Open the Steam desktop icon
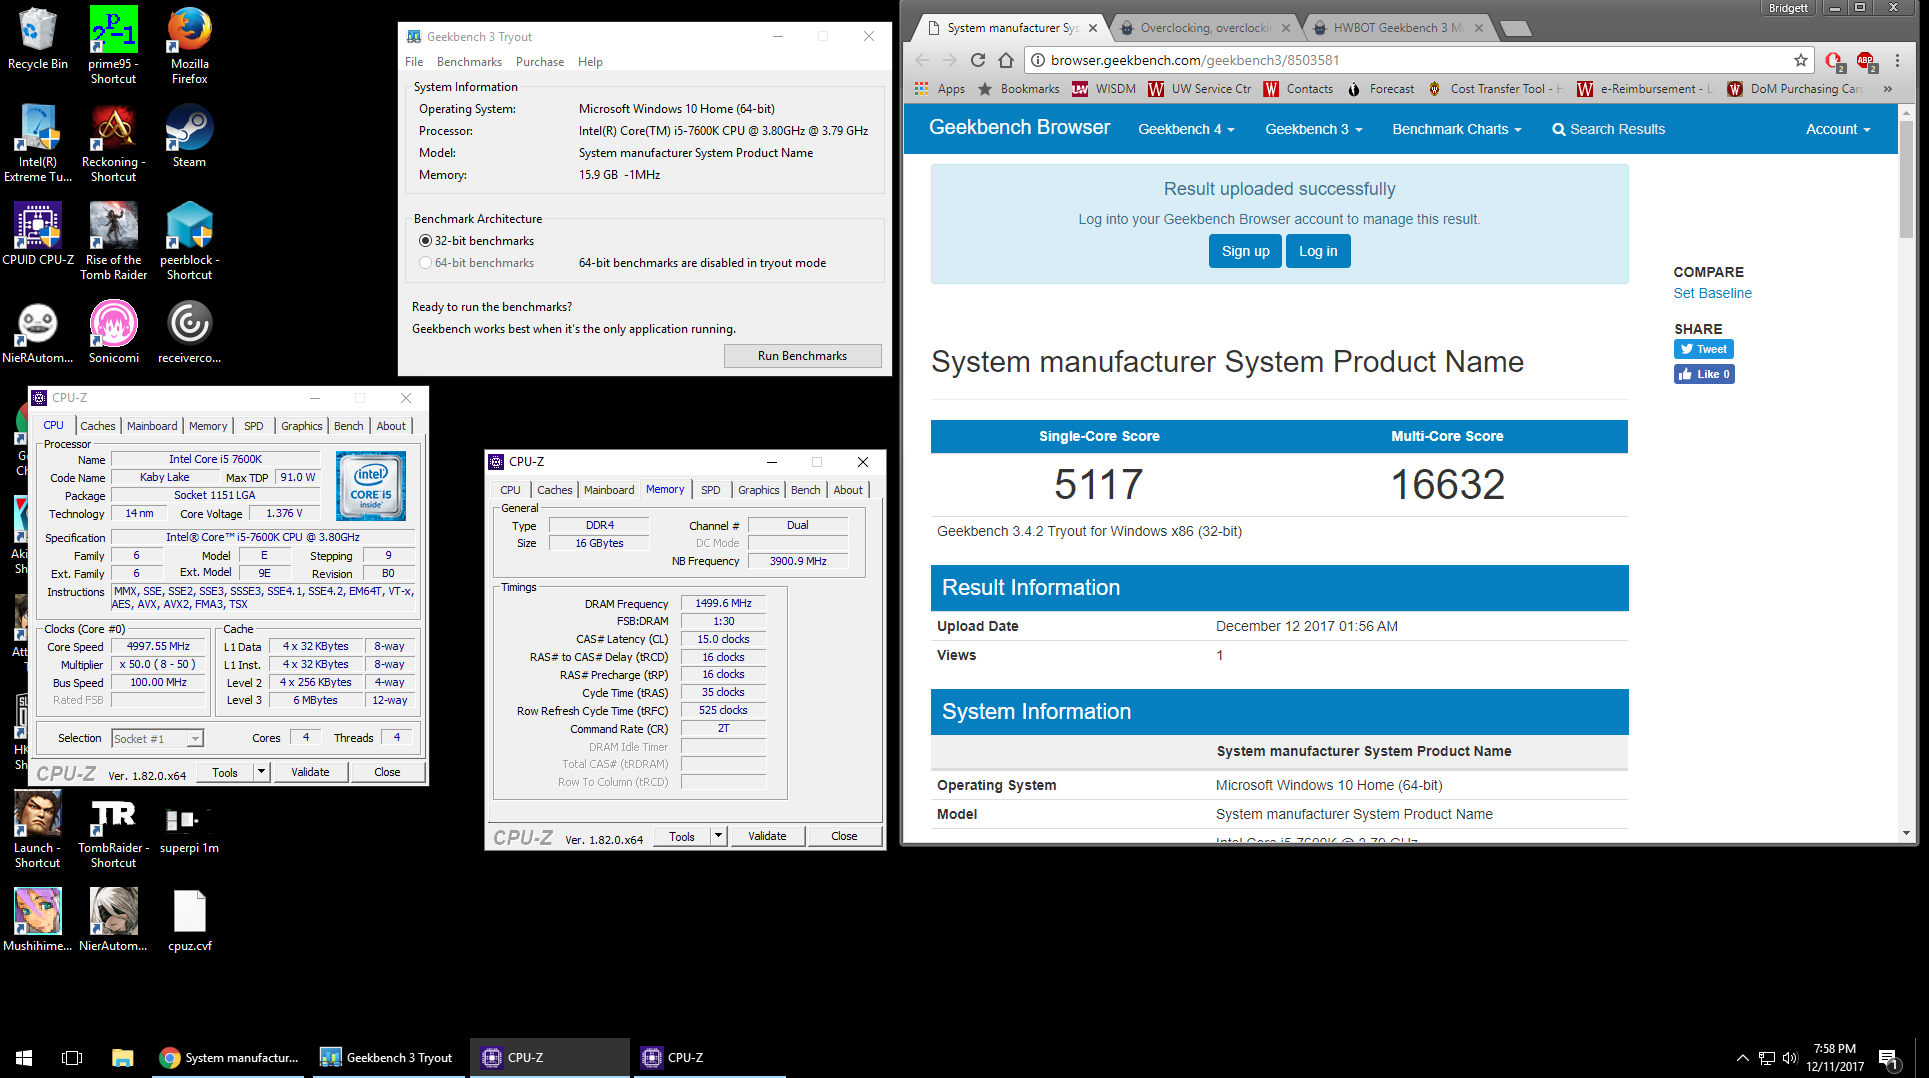Viewport: 1929px width, 1078px height. tap(189, 136)
